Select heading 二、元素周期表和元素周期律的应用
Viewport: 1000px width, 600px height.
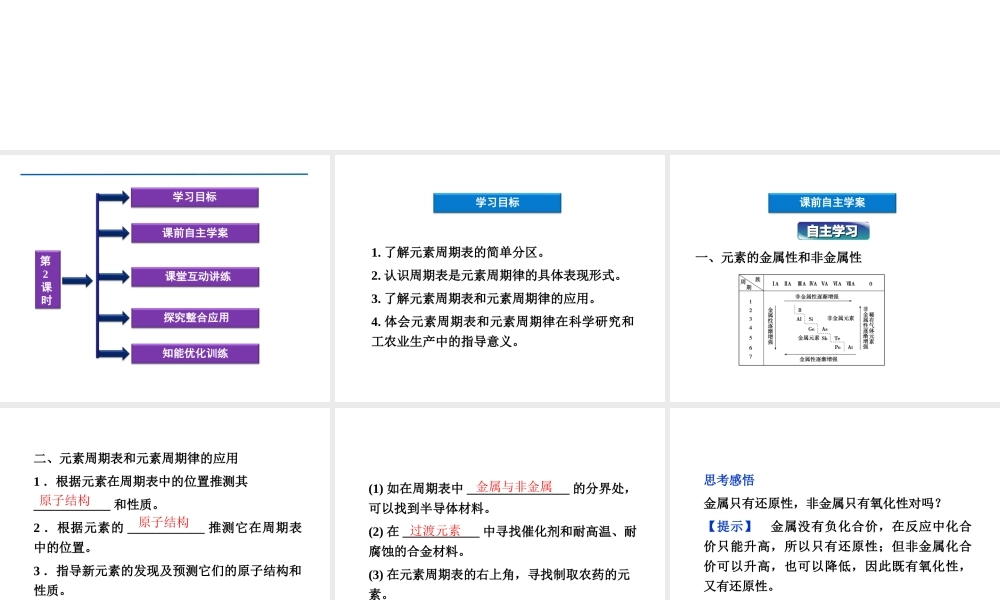(136, 458)
